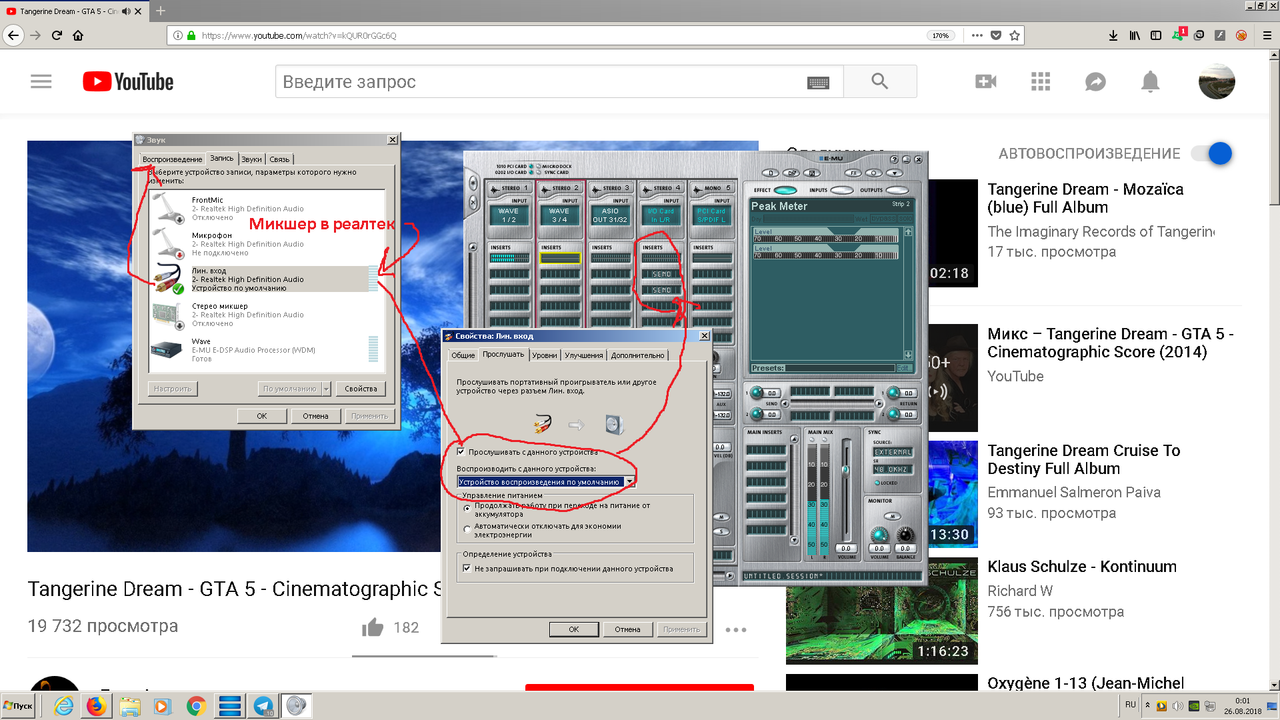Click the Свойства button in Звук window
The height and width of the screenshot is (720, 1280).
pos(360,388)
